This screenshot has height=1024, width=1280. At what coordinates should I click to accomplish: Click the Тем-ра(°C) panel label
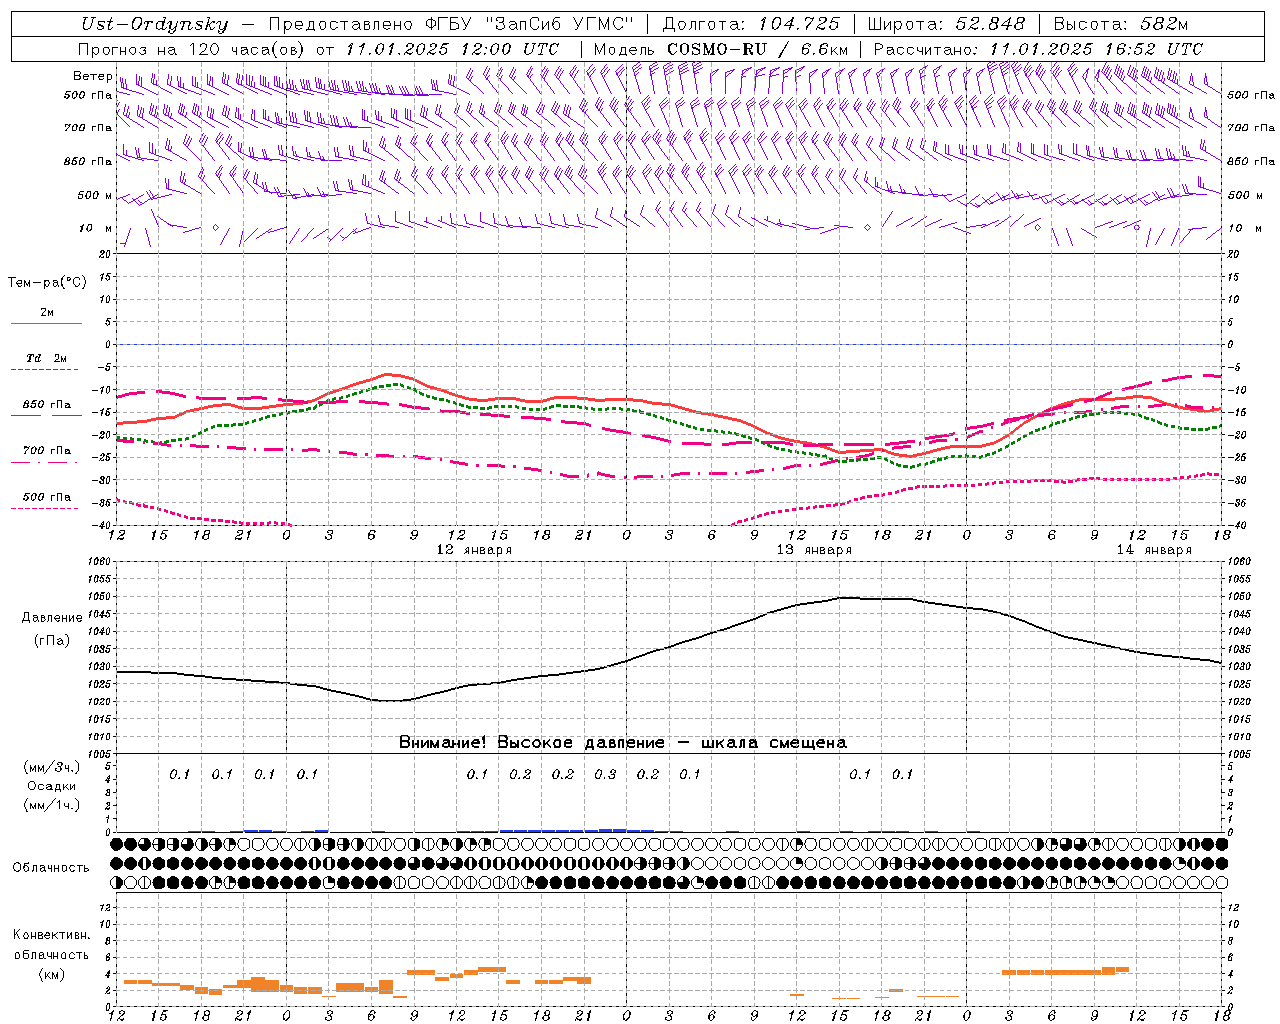pyautogui.click(x=47, y=283)
